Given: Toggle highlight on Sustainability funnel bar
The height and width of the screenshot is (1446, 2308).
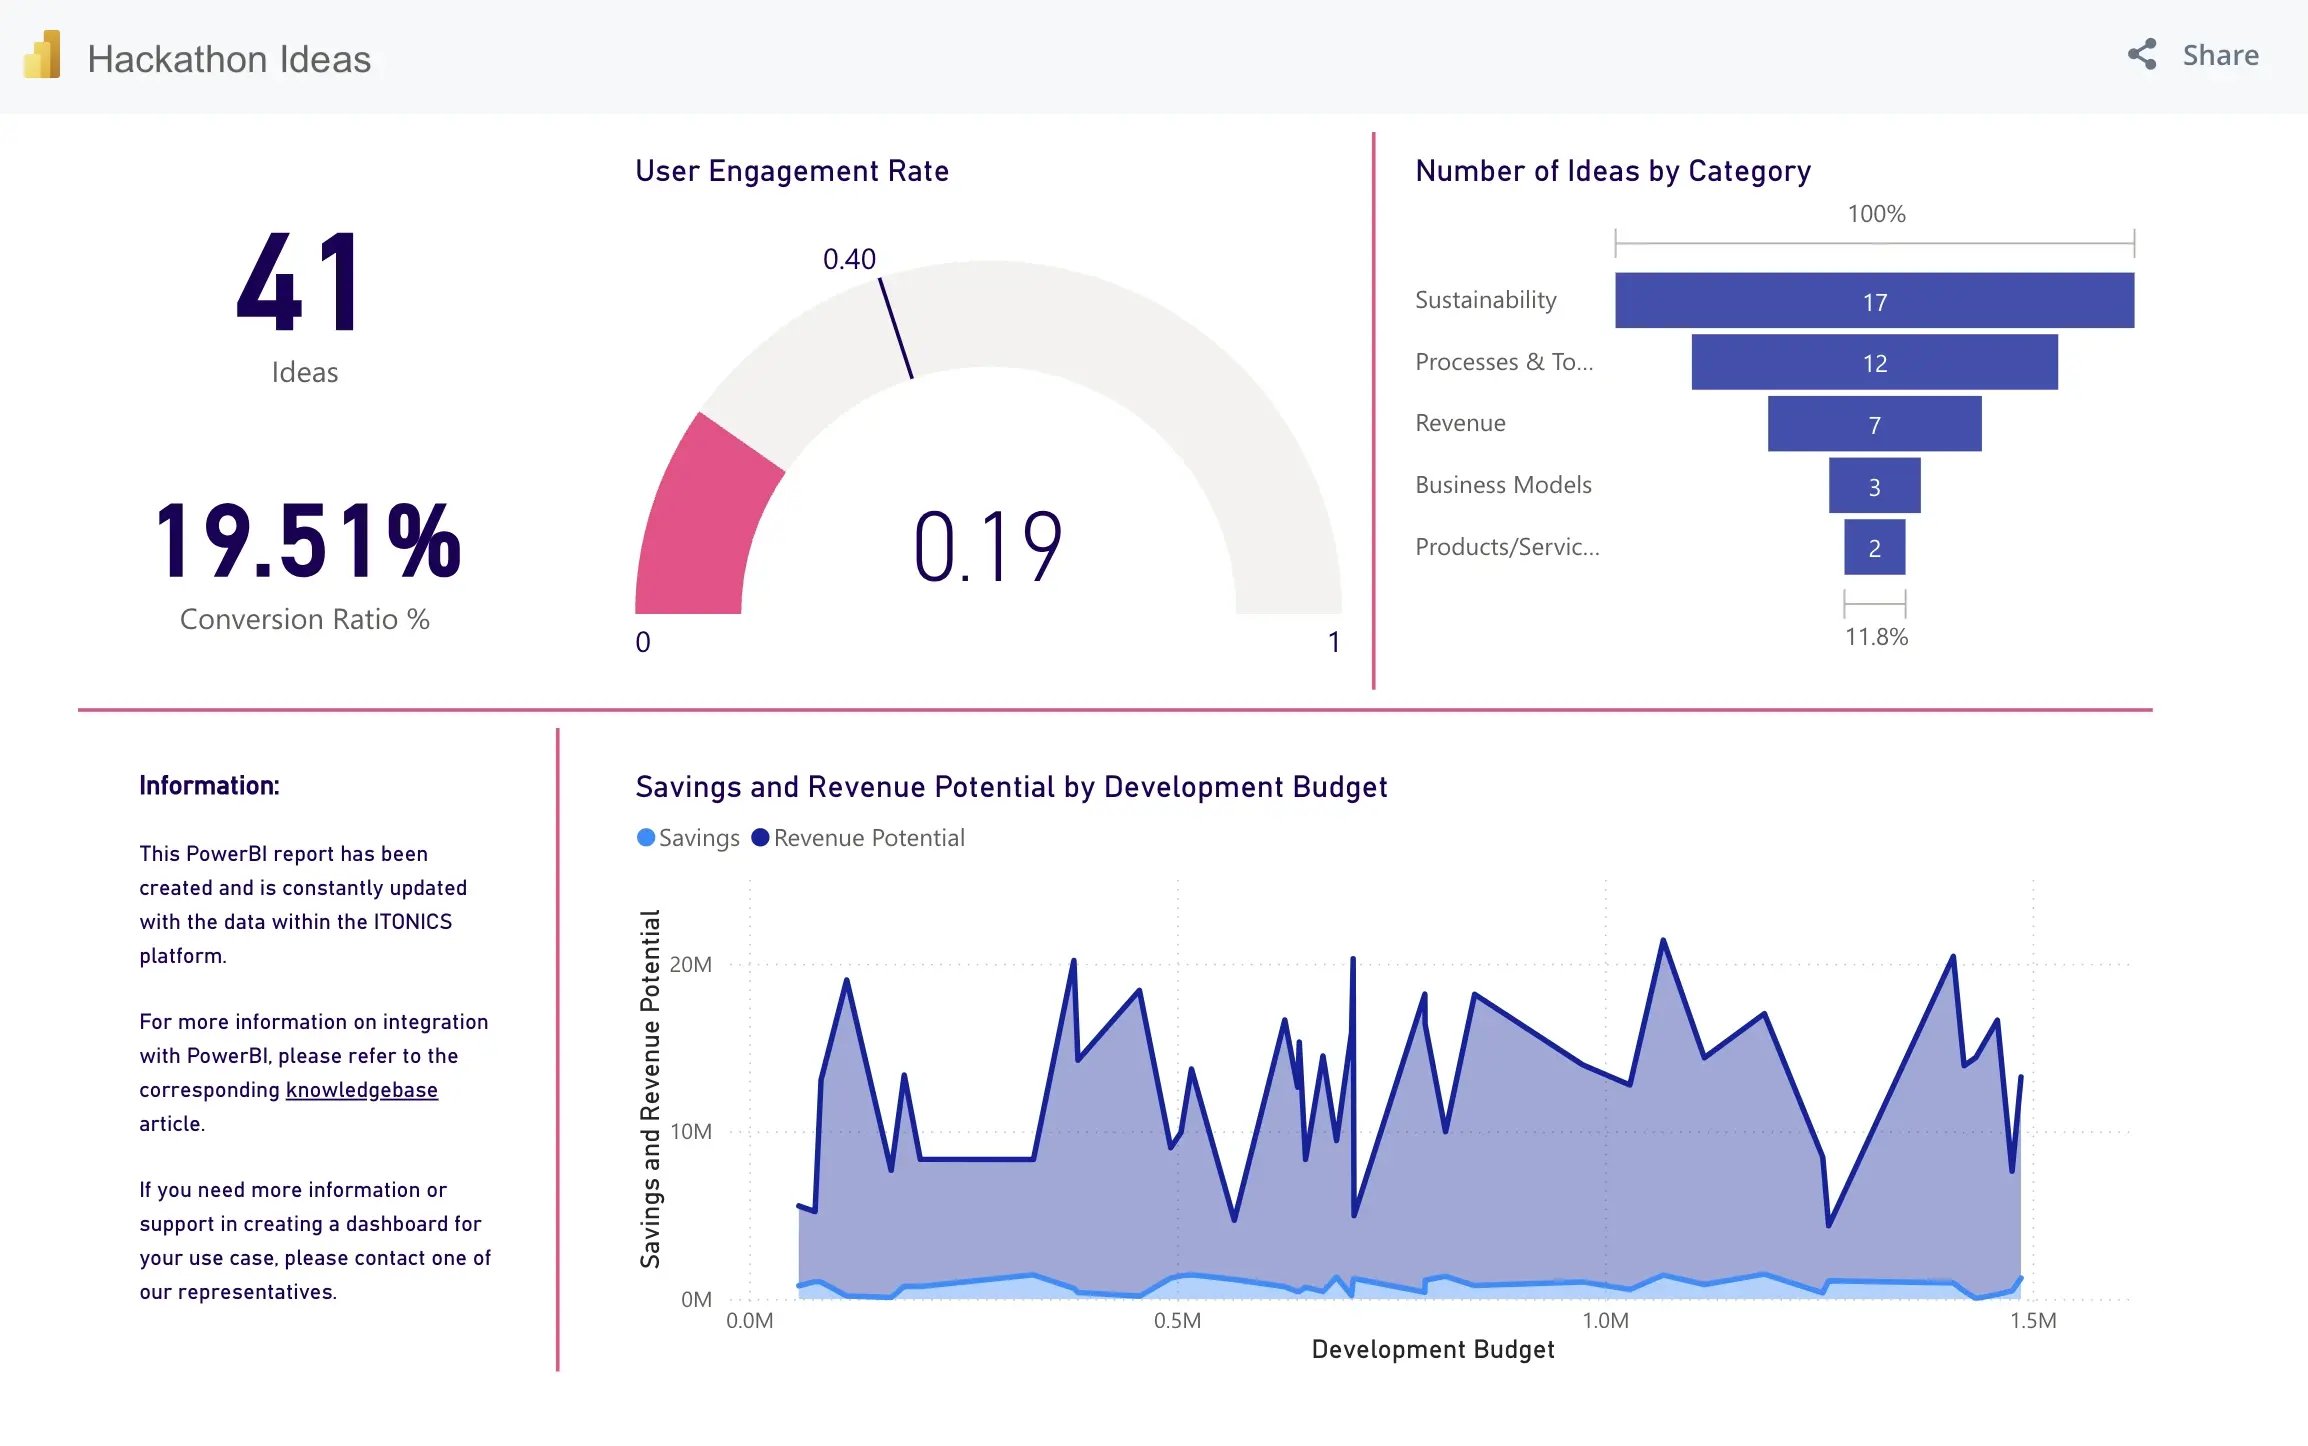Looking at the screenshot, I should pyautogui.click(x=1874, y=300).
